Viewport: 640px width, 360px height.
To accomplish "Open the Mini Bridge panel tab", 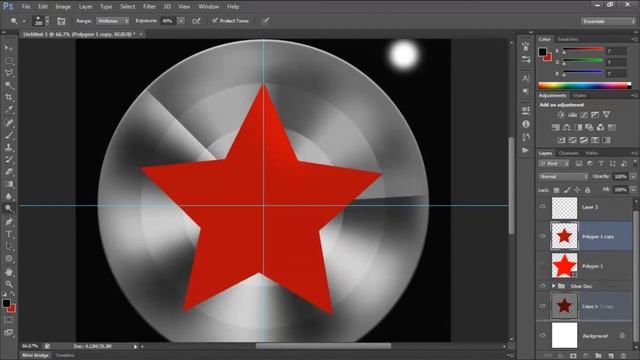I will 36,356.
